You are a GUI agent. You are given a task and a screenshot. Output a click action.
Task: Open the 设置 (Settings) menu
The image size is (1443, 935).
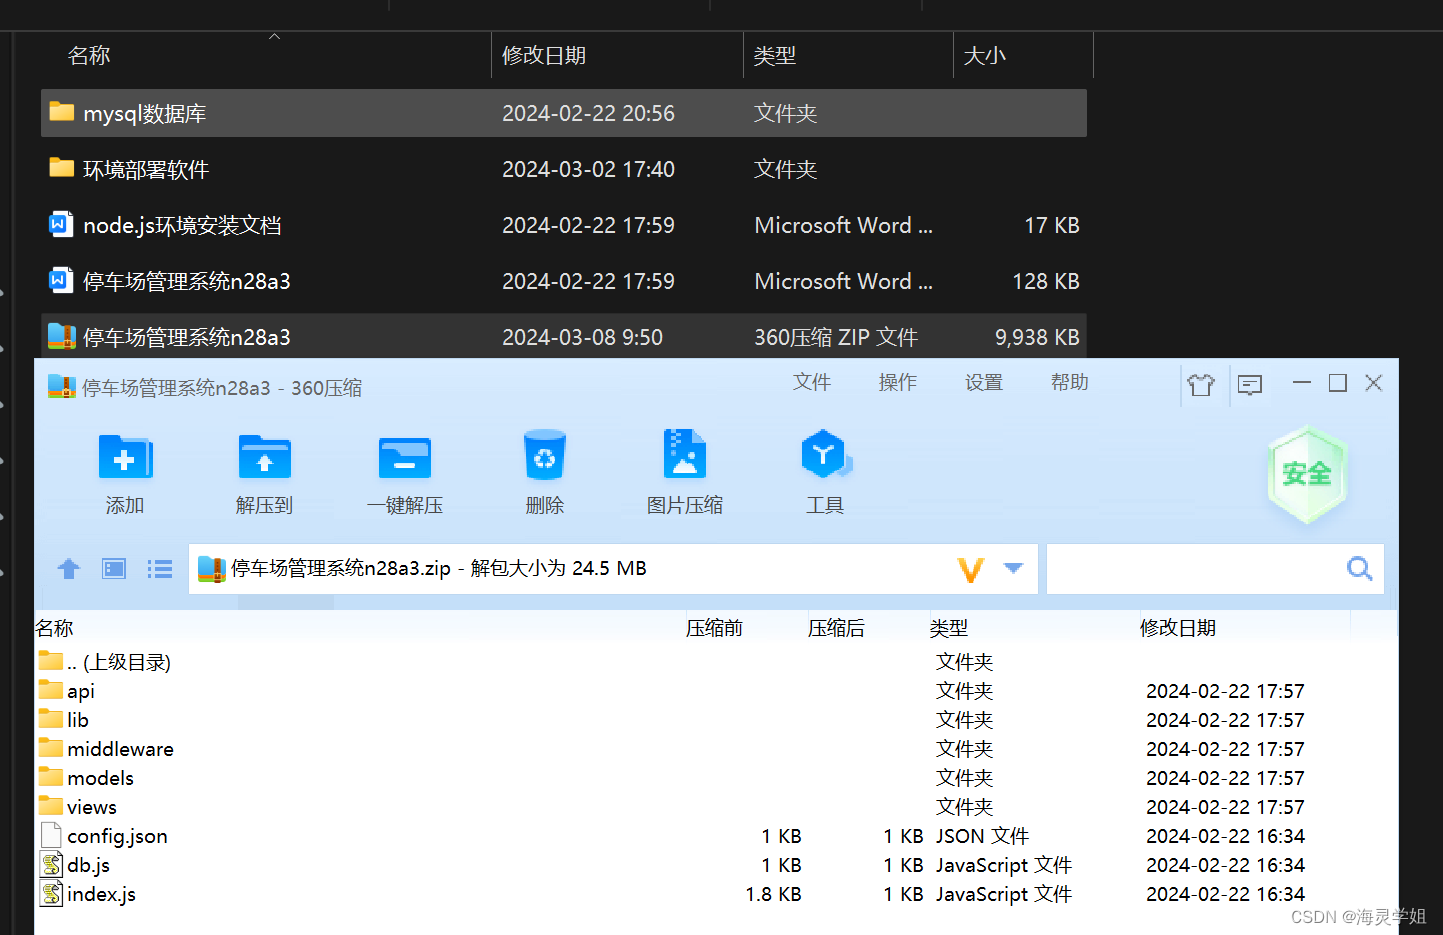click(983, 382)
